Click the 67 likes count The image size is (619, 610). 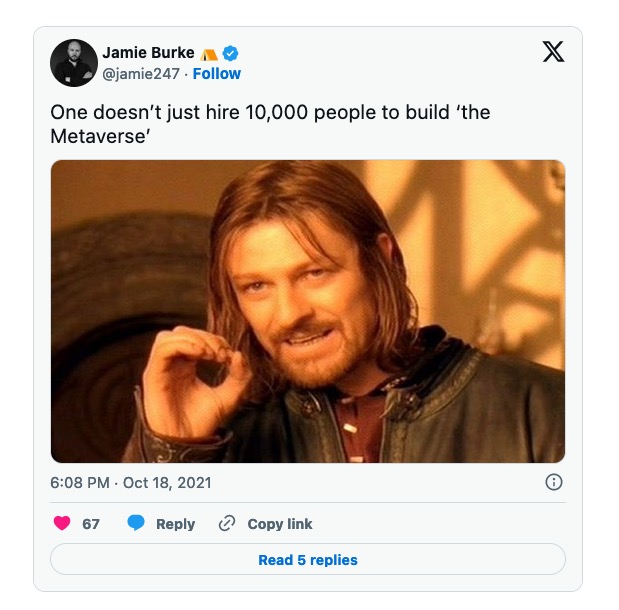point(91,524)
